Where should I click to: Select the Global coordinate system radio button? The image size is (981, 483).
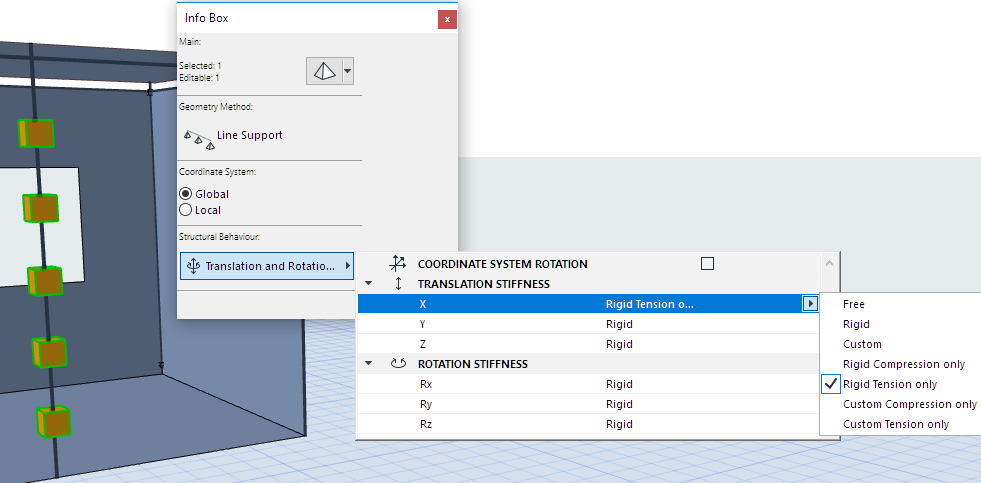point(185,194)
